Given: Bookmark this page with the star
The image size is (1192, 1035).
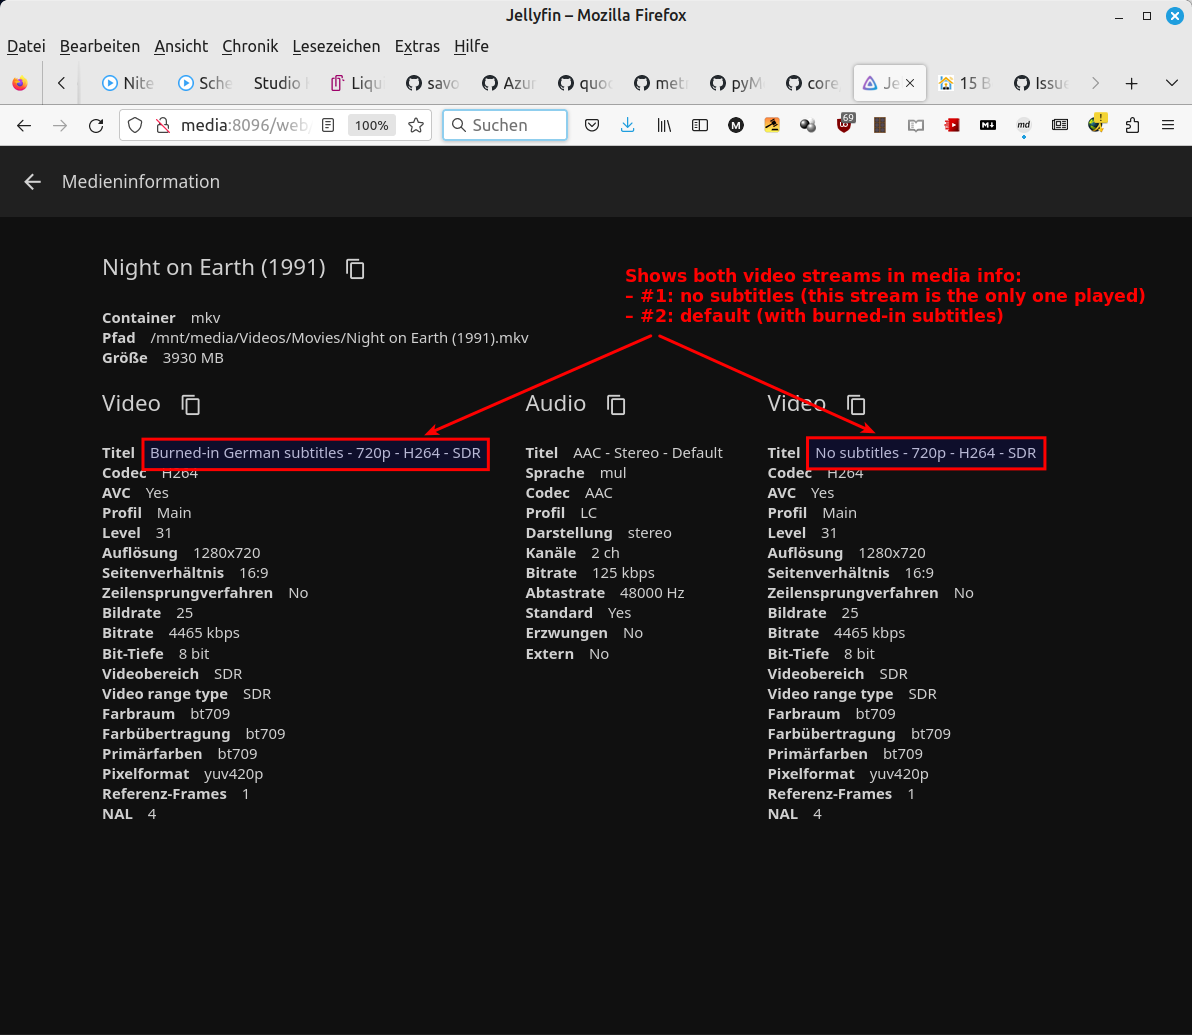Looking at the screenshot, I should click(x=415, y=126).
